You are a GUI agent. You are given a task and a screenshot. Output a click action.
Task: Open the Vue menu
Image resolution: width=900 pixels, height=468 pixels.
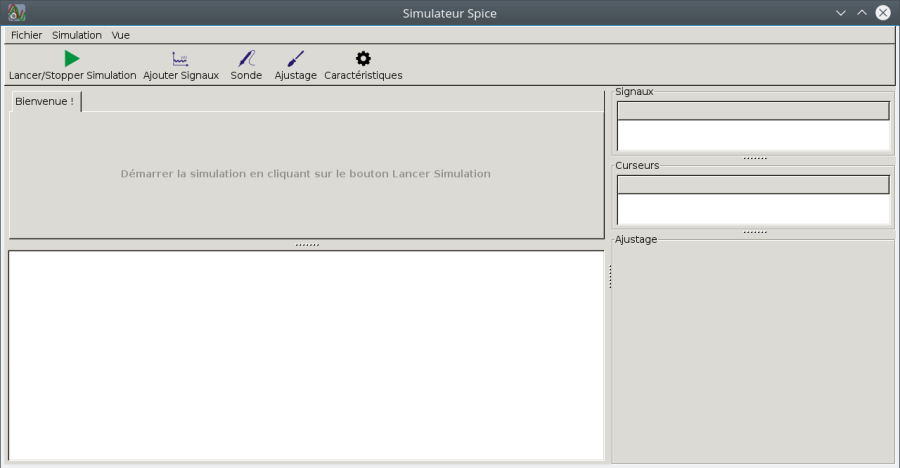tap(121, 35)
